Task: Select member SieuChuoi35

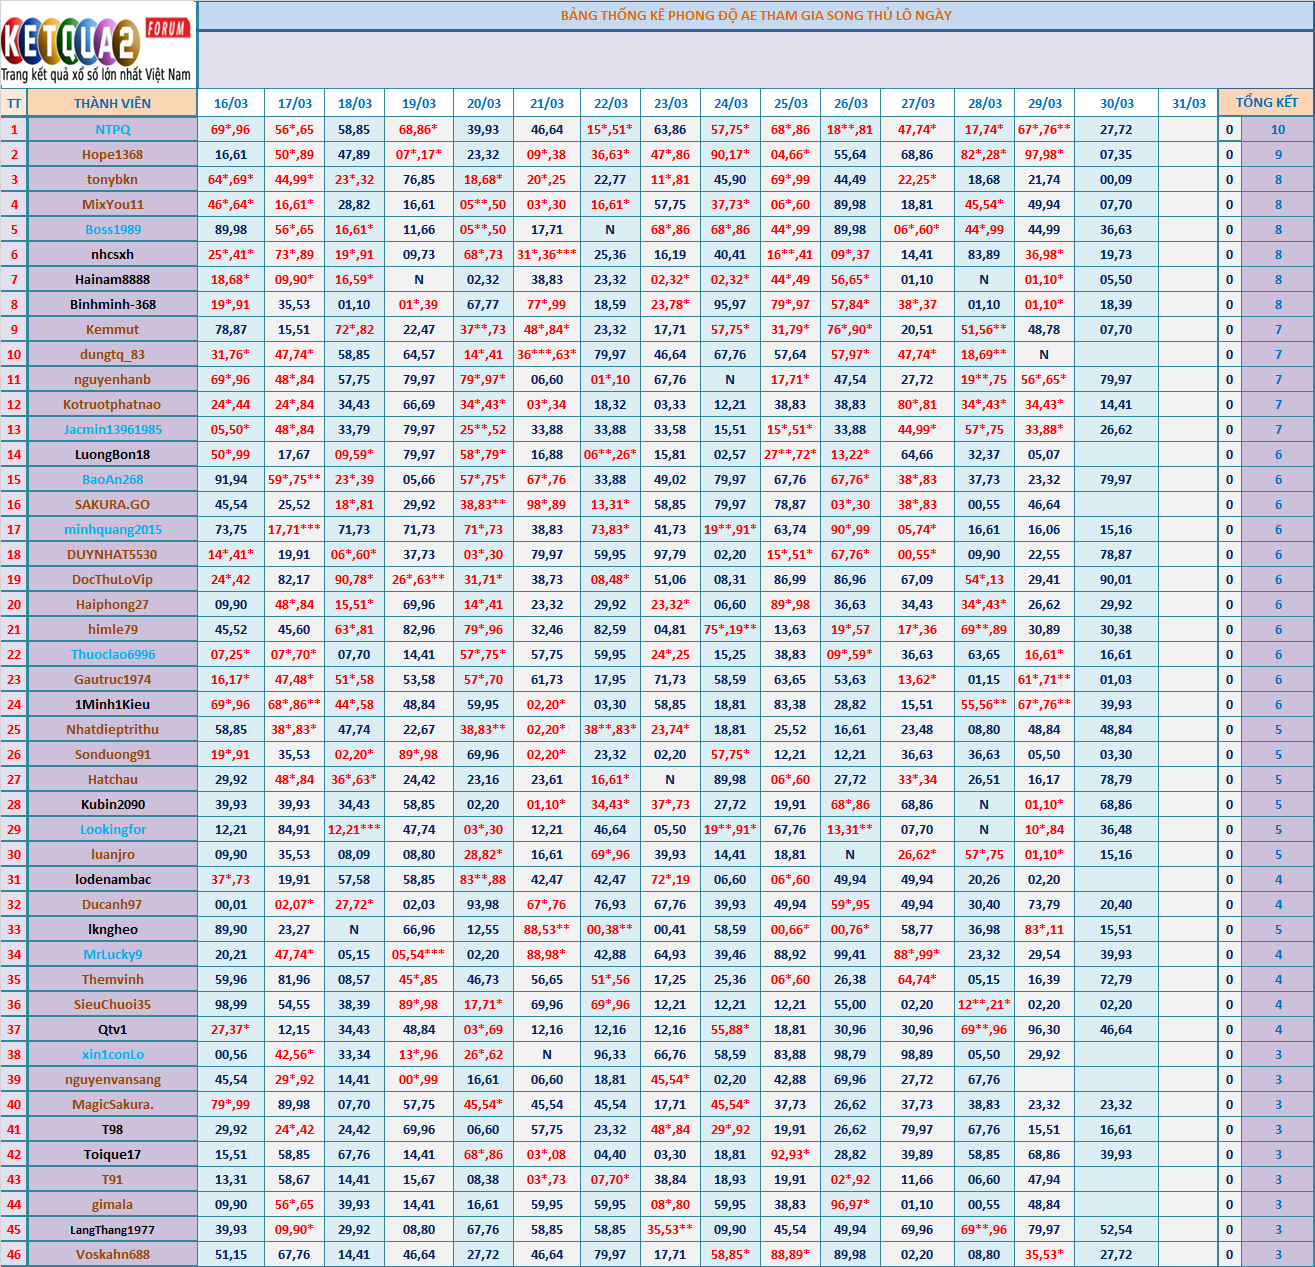Action: pos(113,1004)
